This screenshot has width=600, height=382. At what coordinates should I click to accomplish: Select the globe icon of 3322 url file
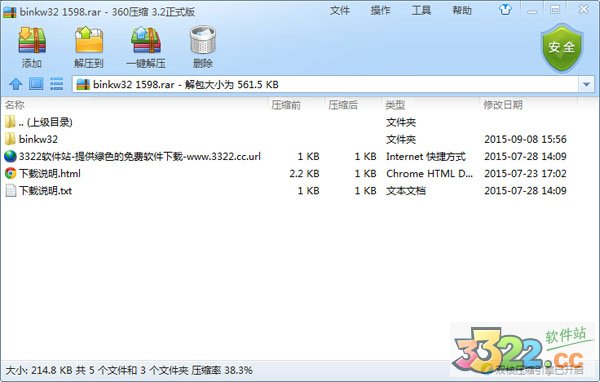[10, 156]
